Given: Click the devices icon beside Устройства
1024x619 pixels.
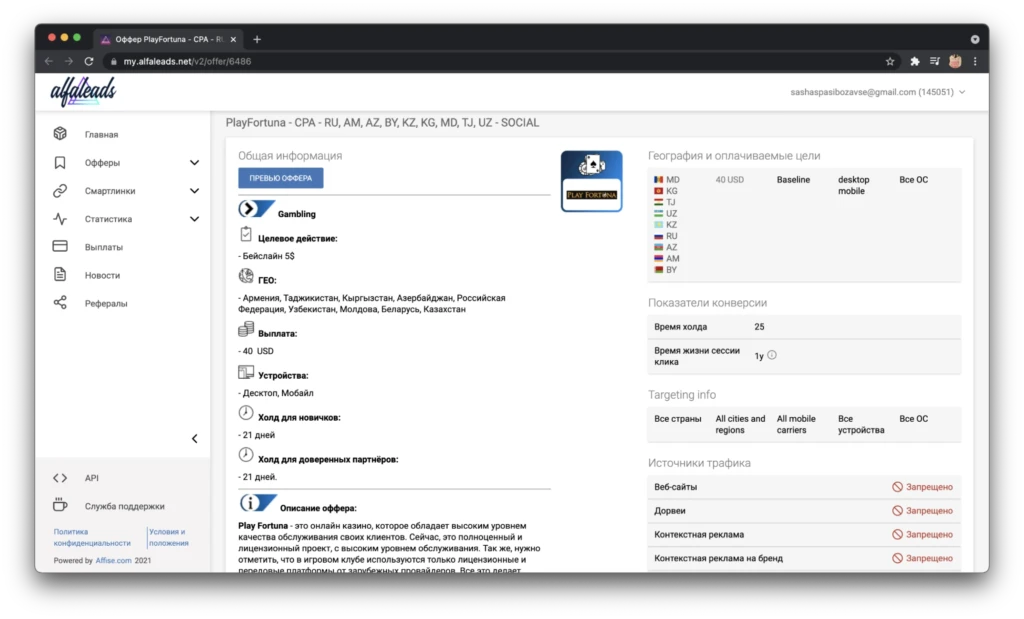Looking at the screenshot, I should coord(246,372).
